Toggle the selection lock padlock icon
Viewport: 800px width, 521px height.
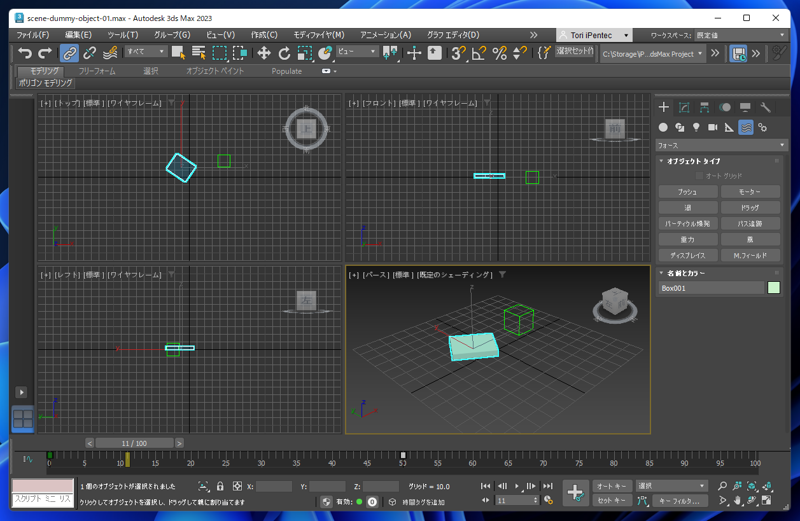tap(220, 487)
